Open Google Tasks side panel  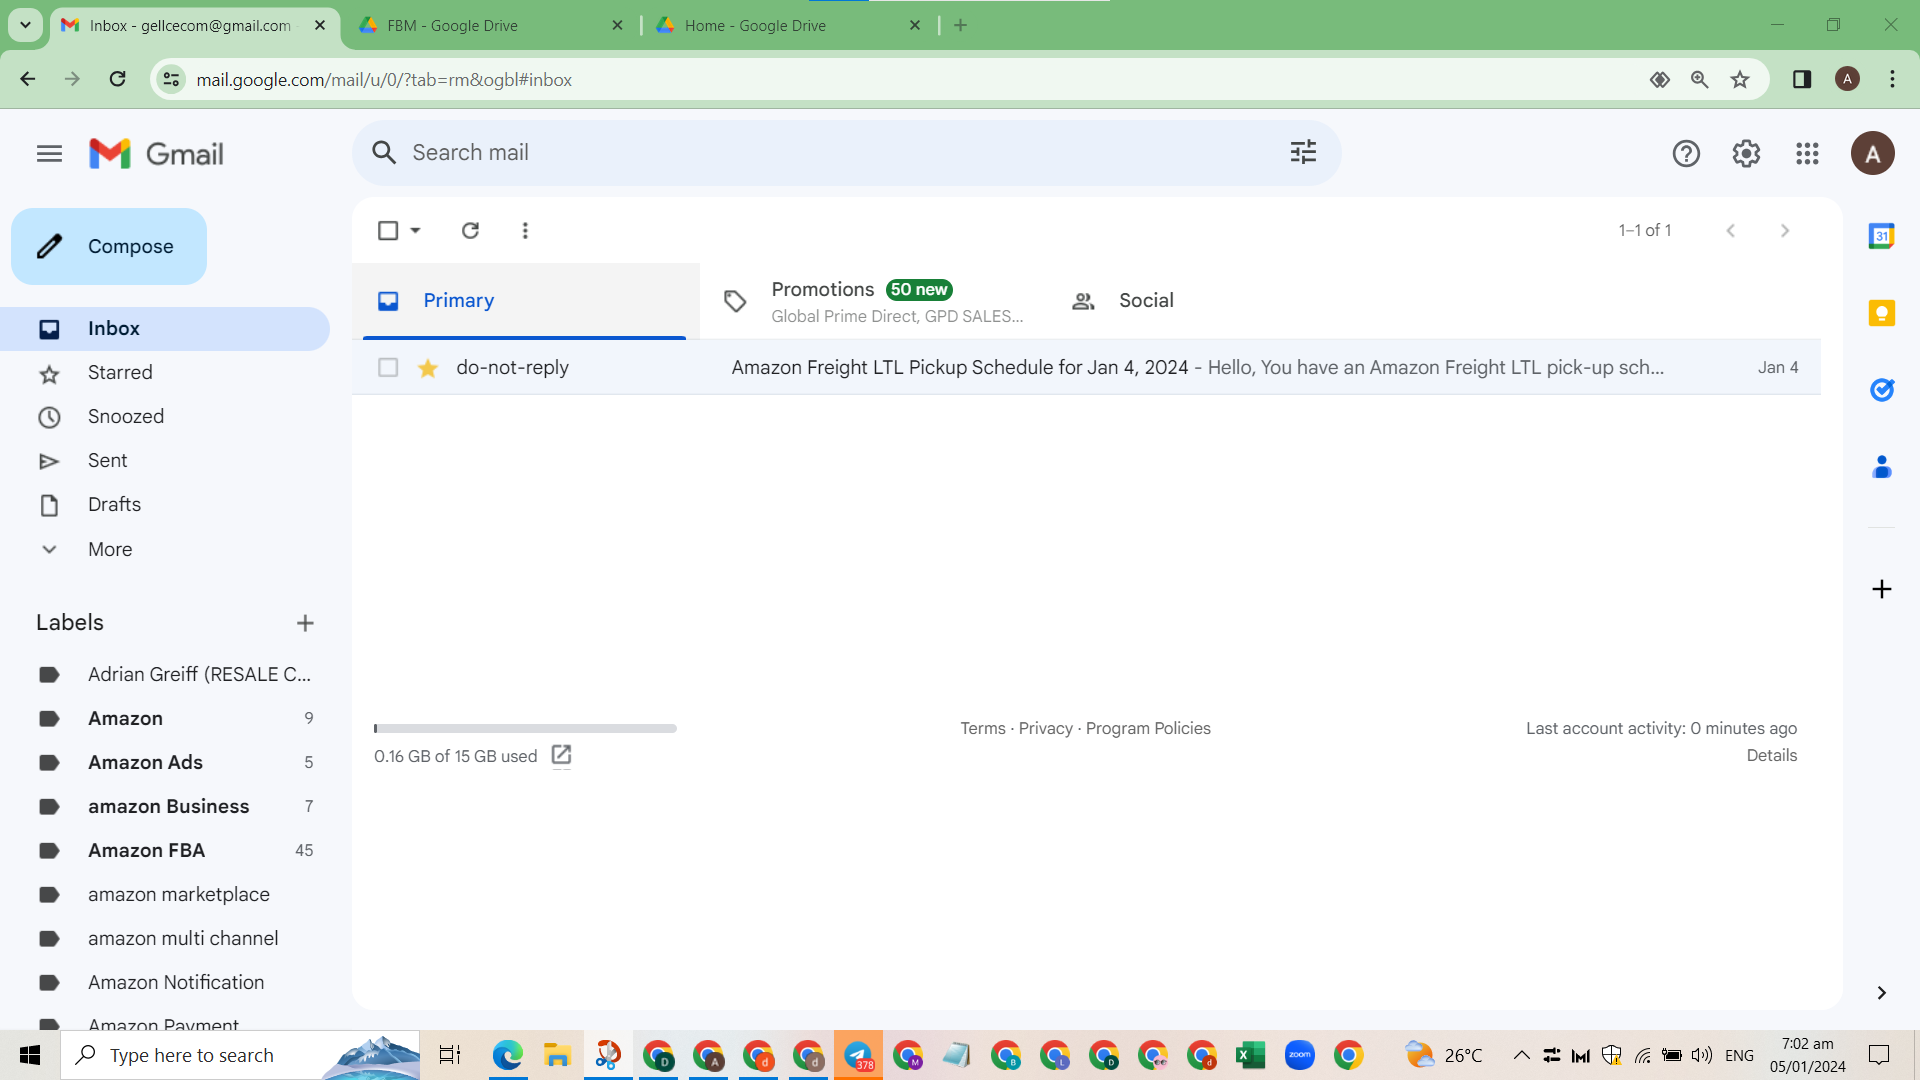(x=1881, y=390)
